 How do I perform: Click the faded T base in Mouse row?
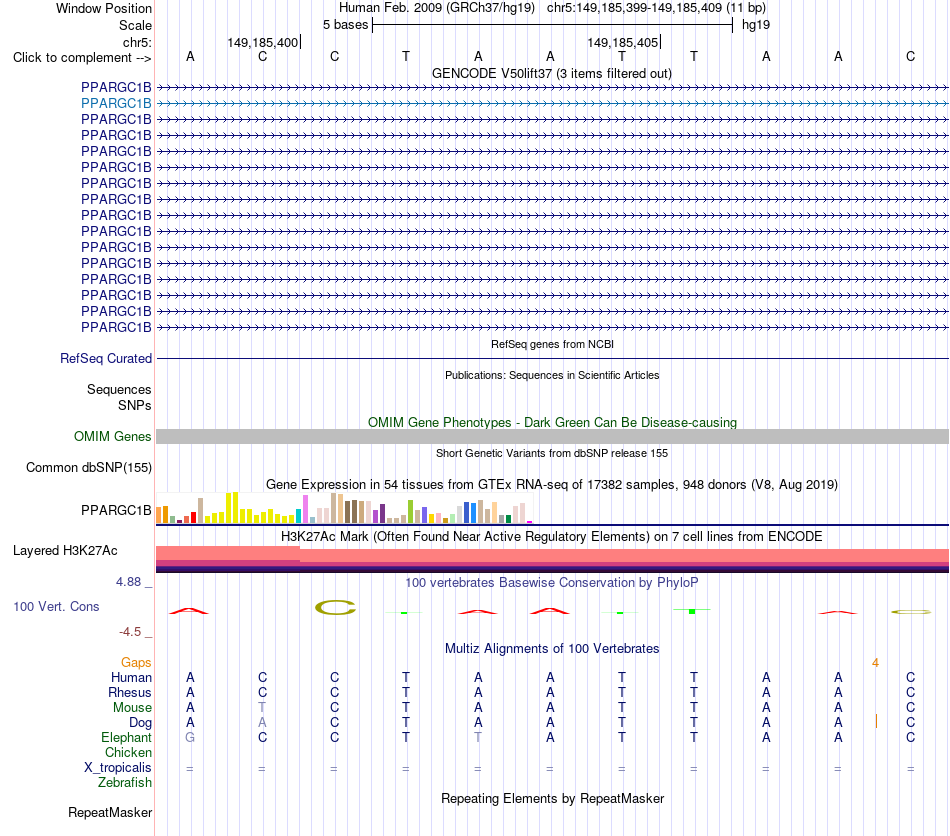click(x=262, y=708)
